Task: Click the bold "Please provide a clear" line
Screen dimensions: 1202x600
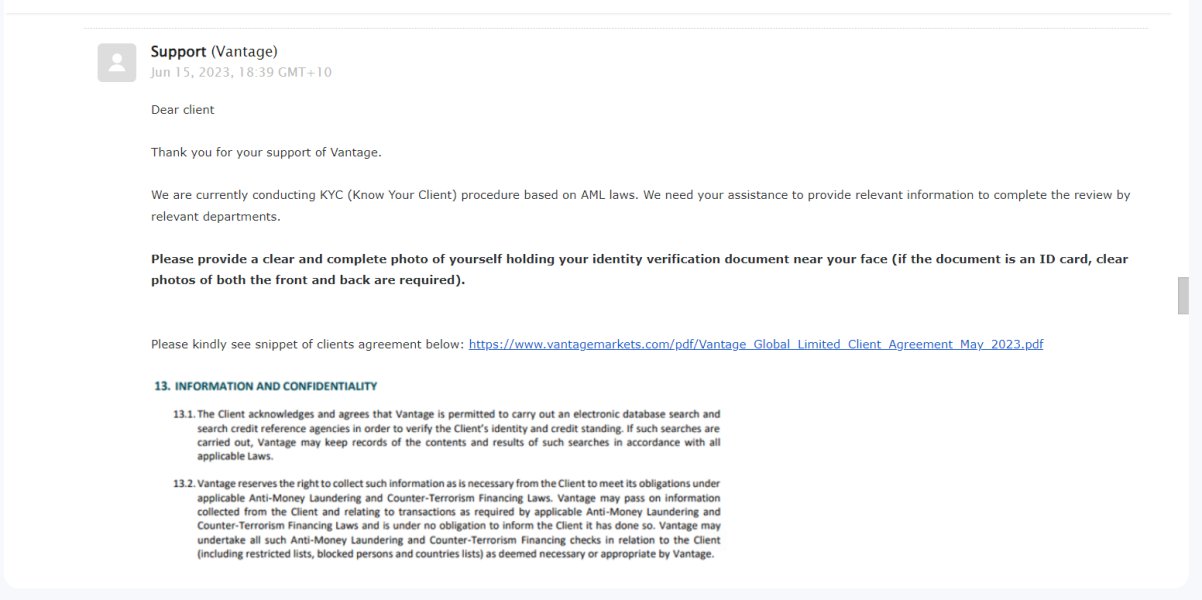Action: (x=639, y=259)
